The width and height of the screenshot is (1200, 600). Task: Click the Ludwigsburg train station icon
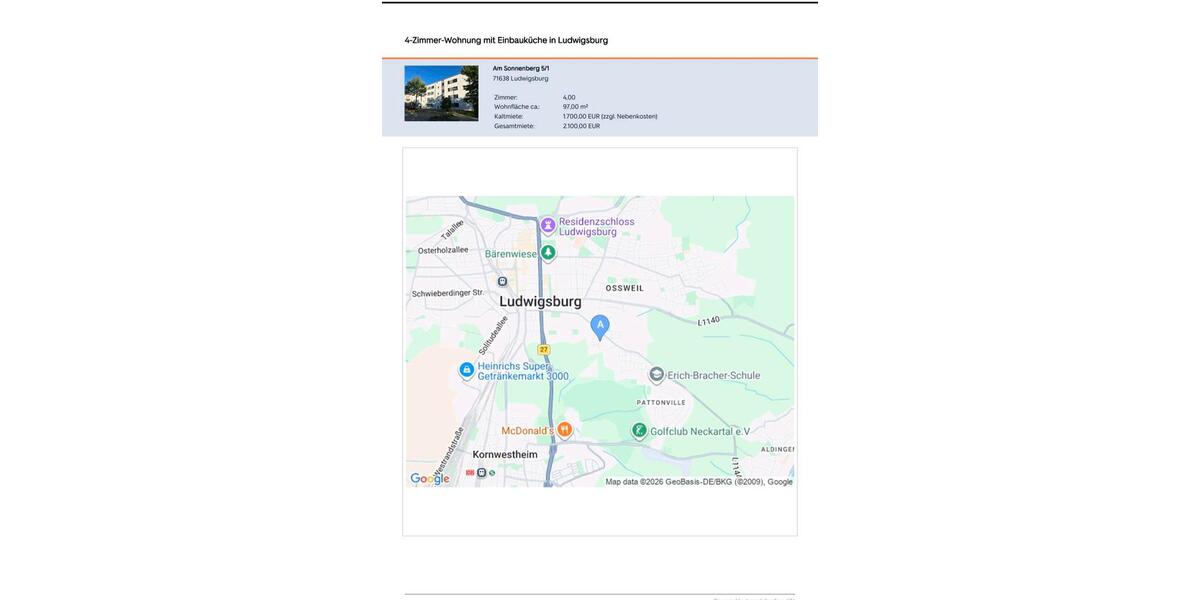pos(502,282)
